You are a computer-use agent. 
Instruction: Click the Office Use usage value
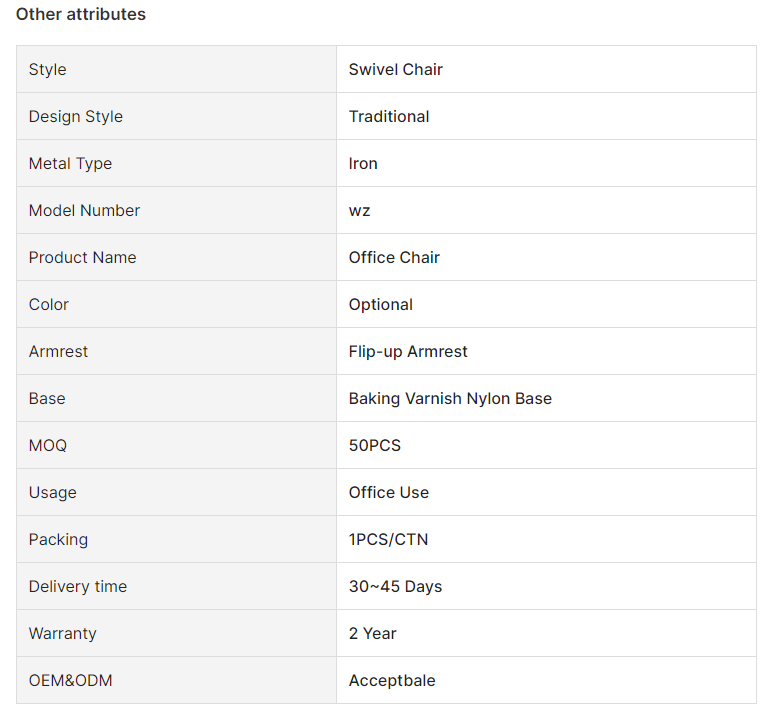click(x=389, y=493)
